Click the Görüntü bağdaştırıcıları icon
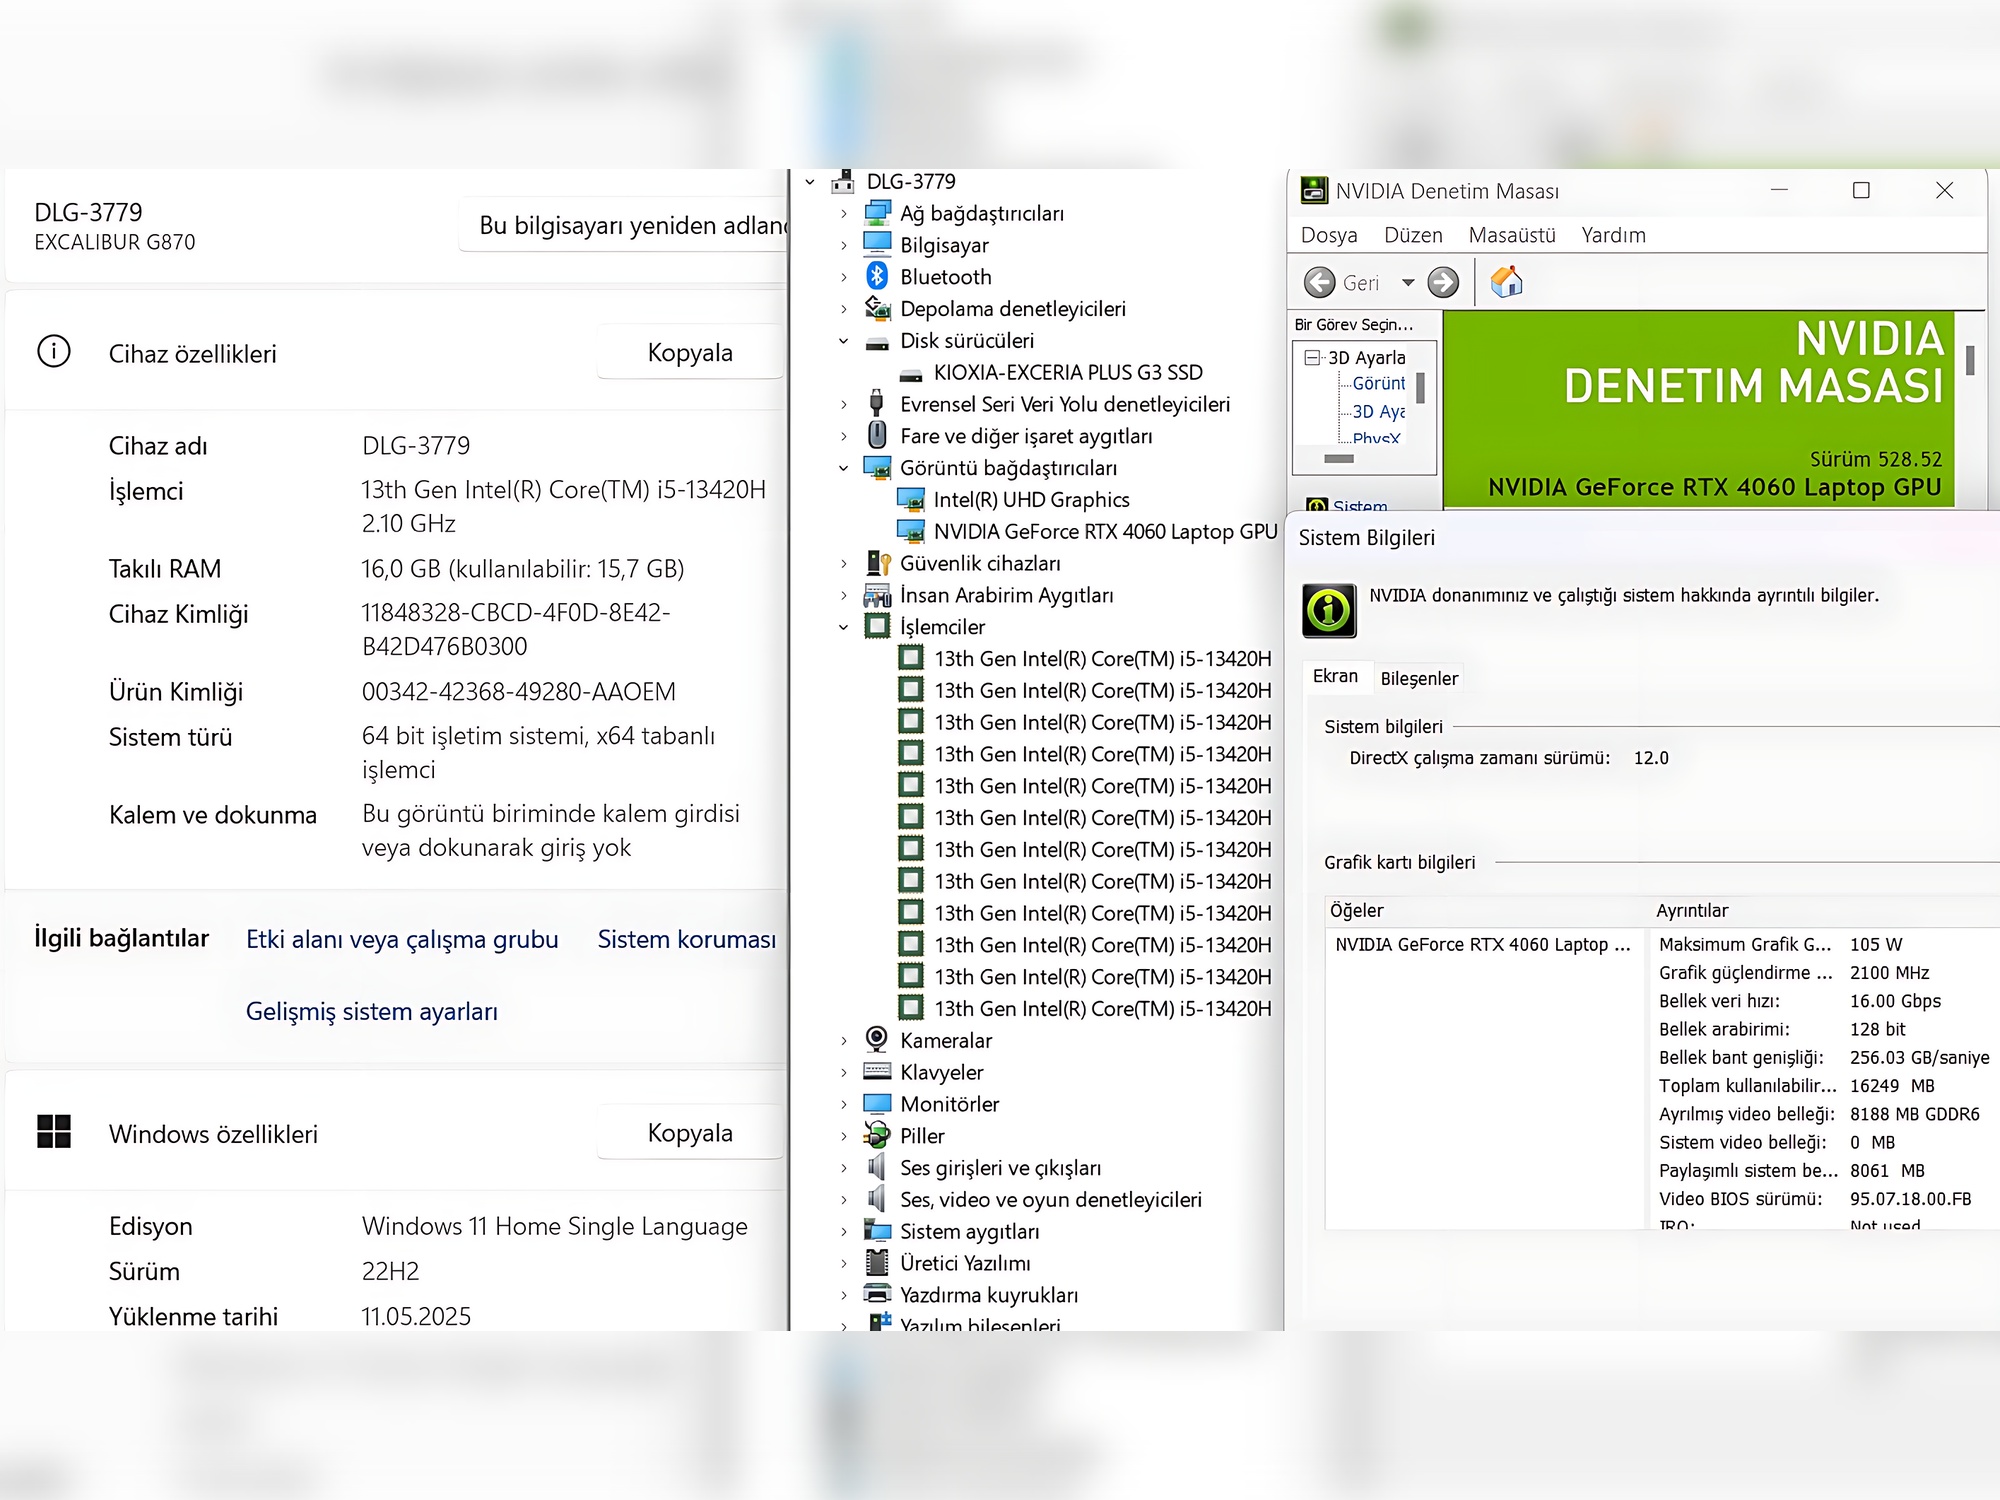 [877, 467]
